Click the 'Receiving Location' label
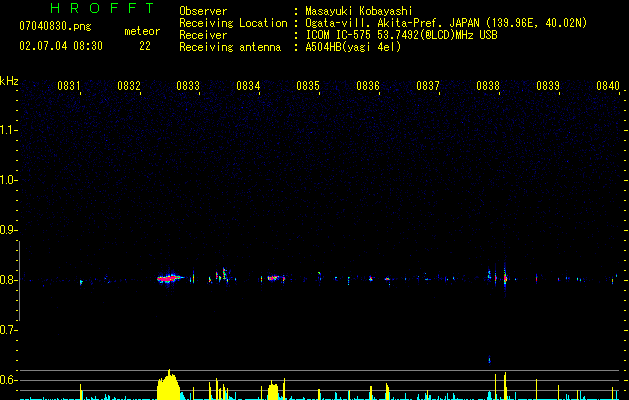Image resolution: width=629 pixels, height=400 pixels. pyautogui.click(x=233, y=23)
